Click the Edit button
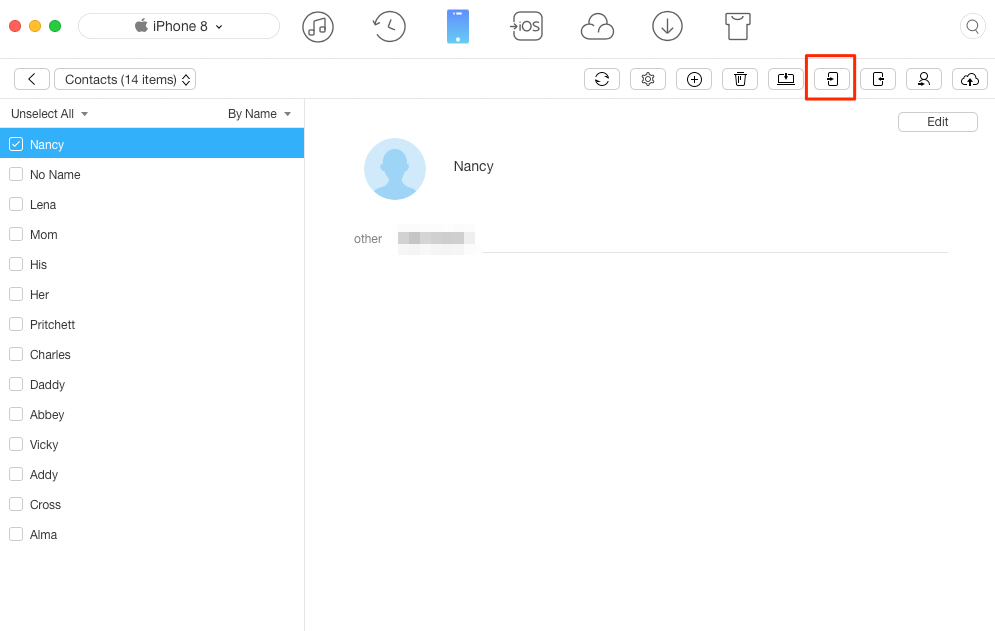Viewport: 995px width, 631px height. [x=937, y=122]
